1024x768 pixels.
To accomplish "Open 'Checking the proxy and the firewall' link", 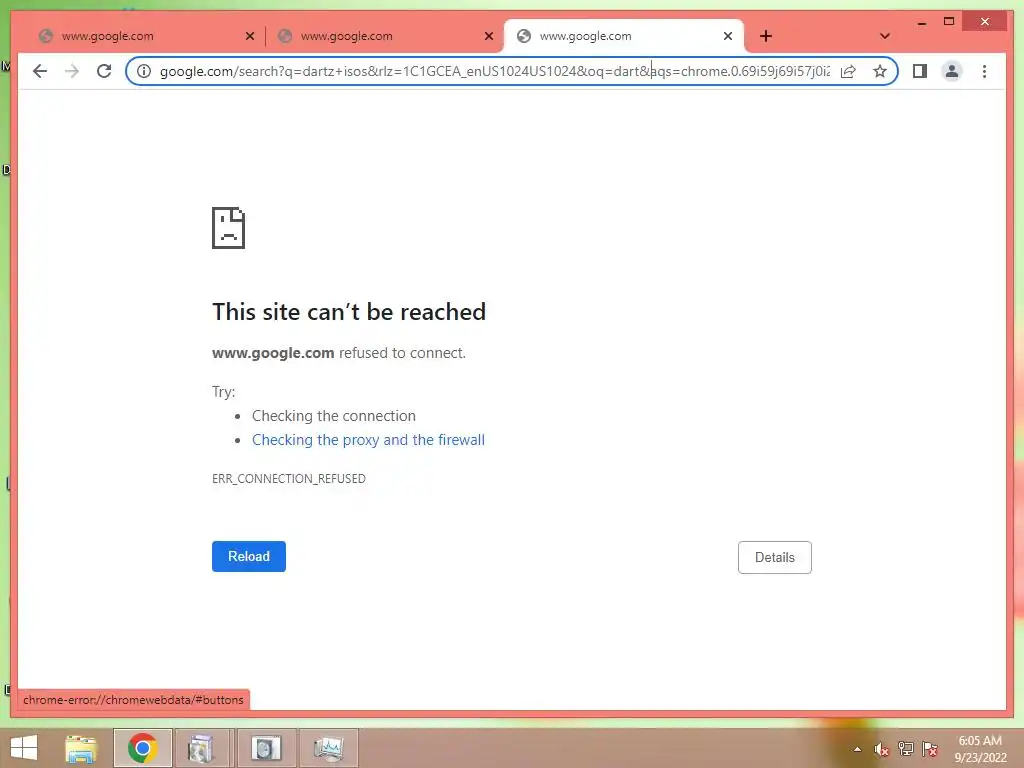I will (x=368, y=440).
